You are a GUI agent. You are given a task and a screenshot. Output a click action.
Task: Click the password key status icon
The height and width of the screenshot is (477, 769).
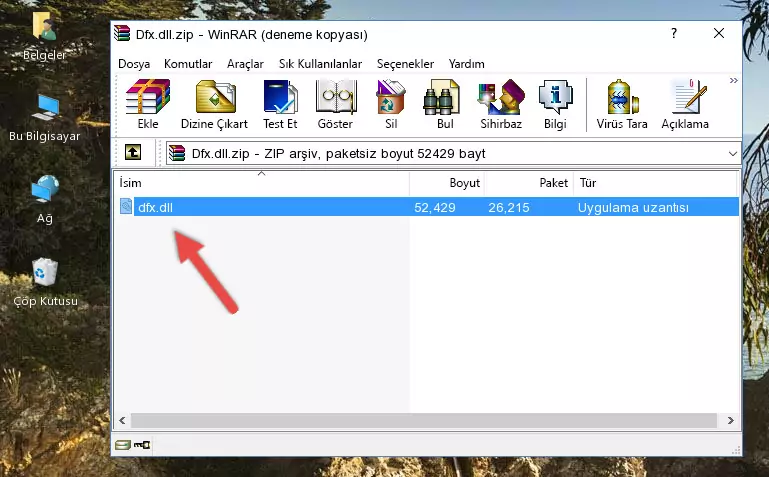click(142, 445)
